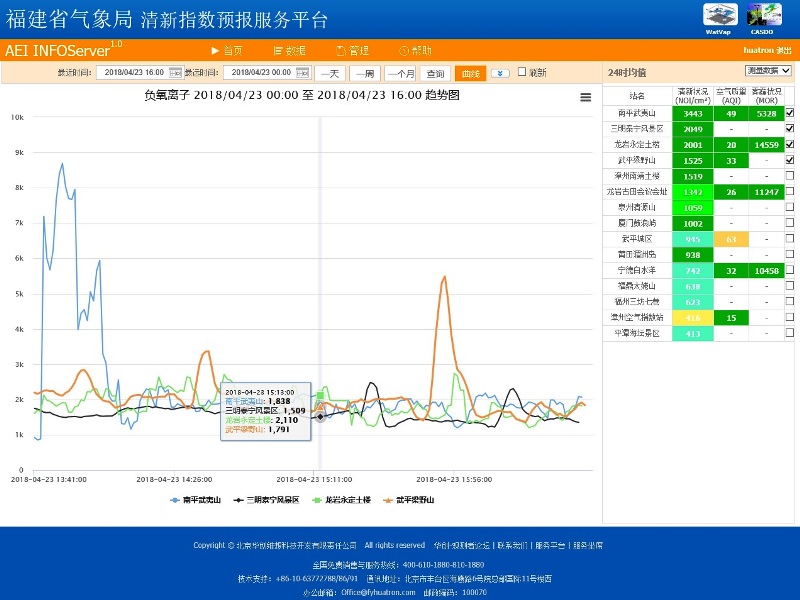Open calendar picker for end time field

[303, 73]
